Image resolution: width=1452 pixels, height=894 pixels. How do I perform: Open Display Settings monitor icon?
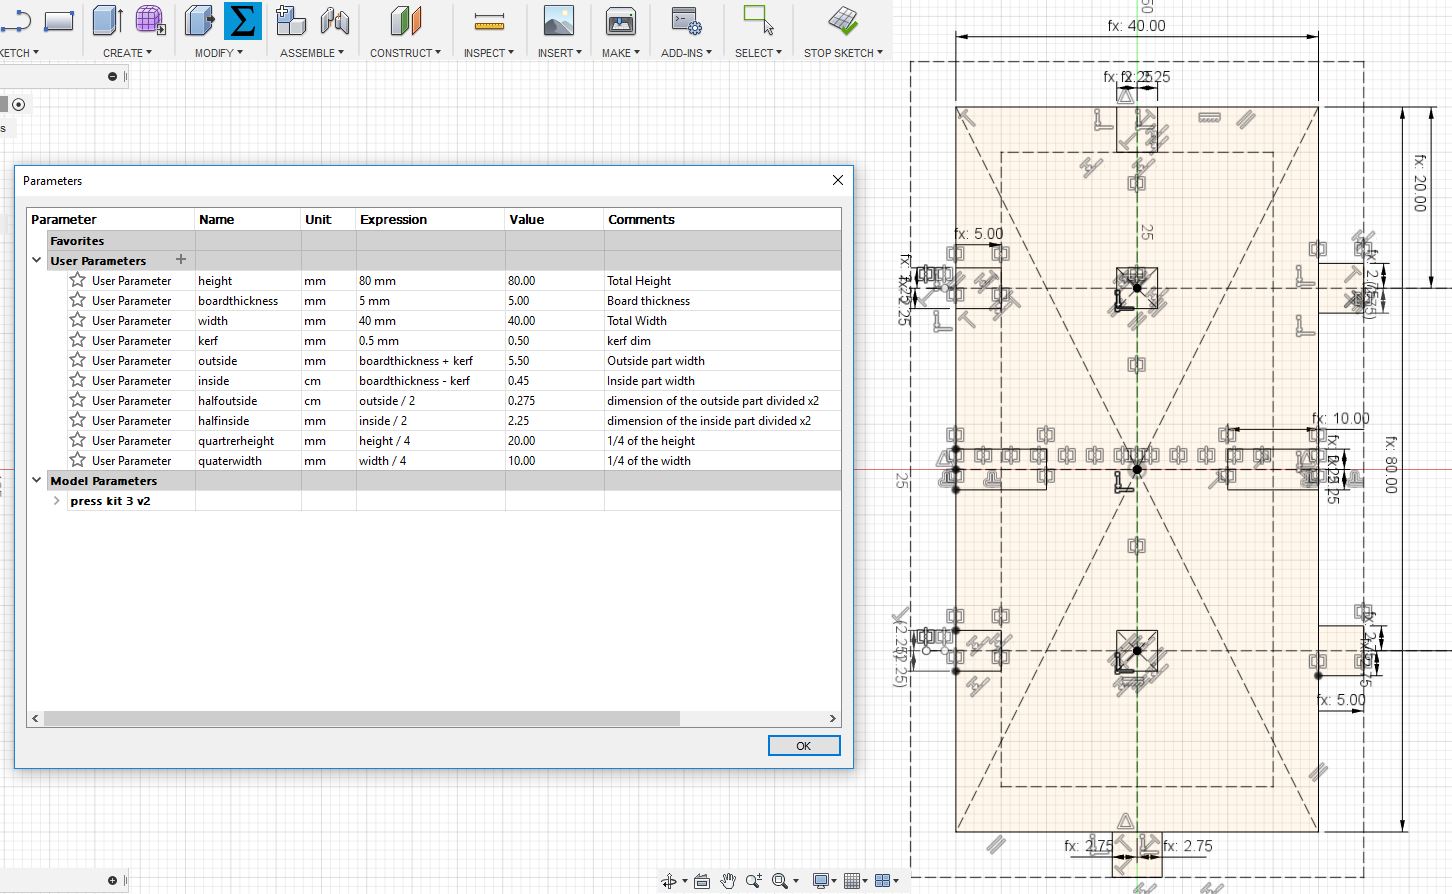[820, 881]
